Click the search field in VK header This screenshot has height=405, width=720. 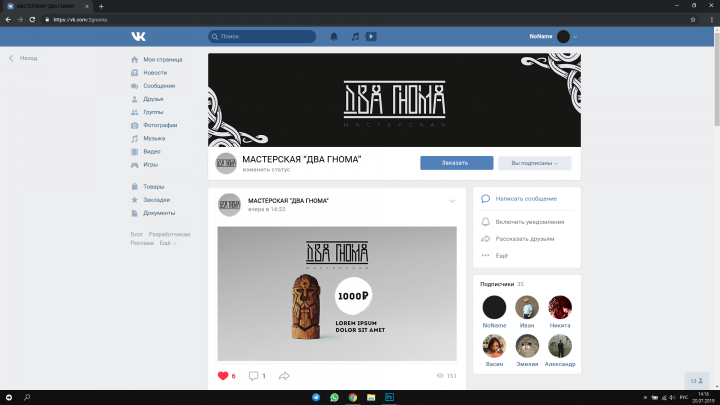click(x=262, y=36)
